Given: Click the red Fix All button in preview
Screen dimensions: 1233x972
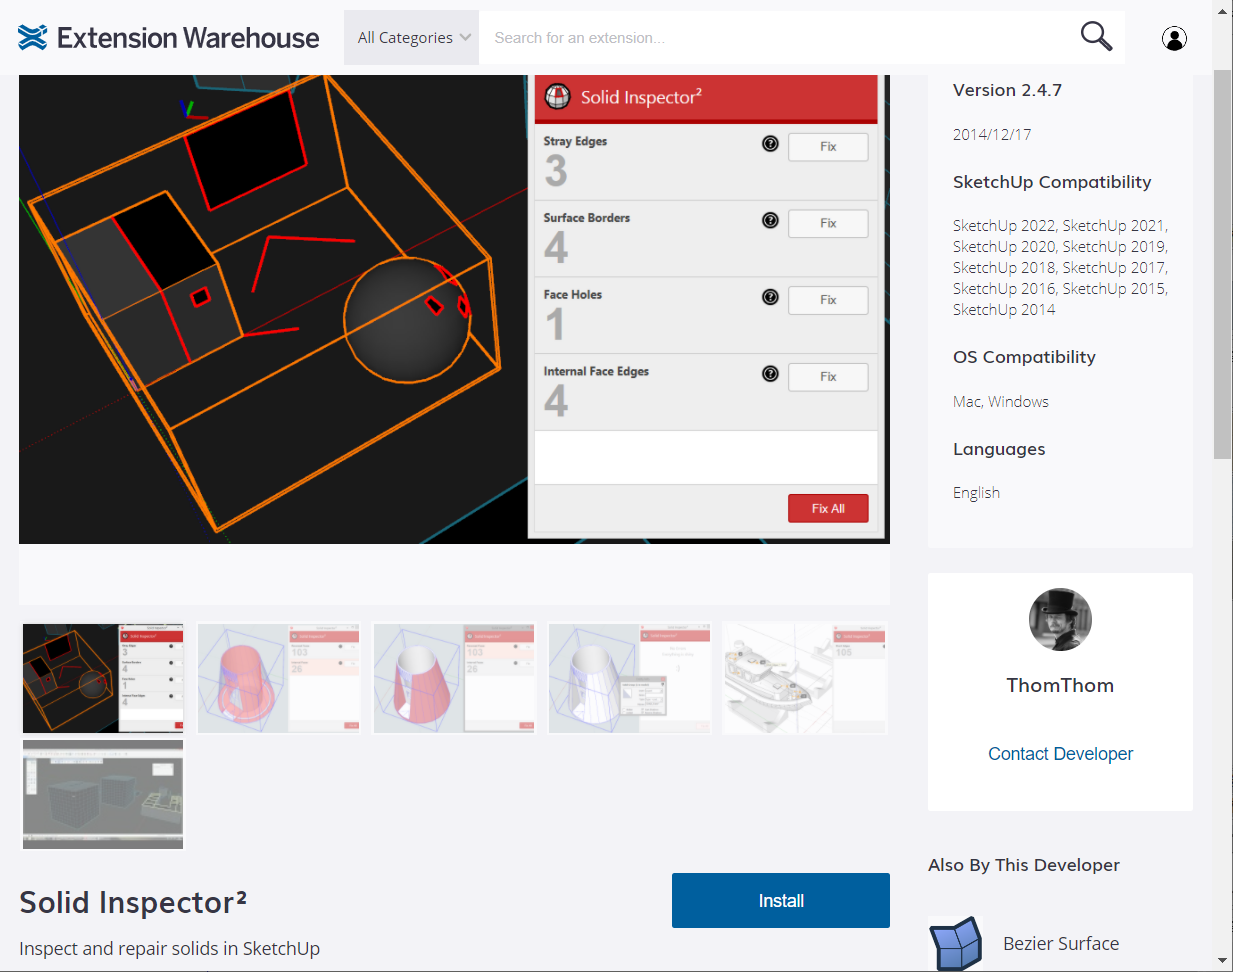Looking at the screenshot, I should tap(827, 508).
